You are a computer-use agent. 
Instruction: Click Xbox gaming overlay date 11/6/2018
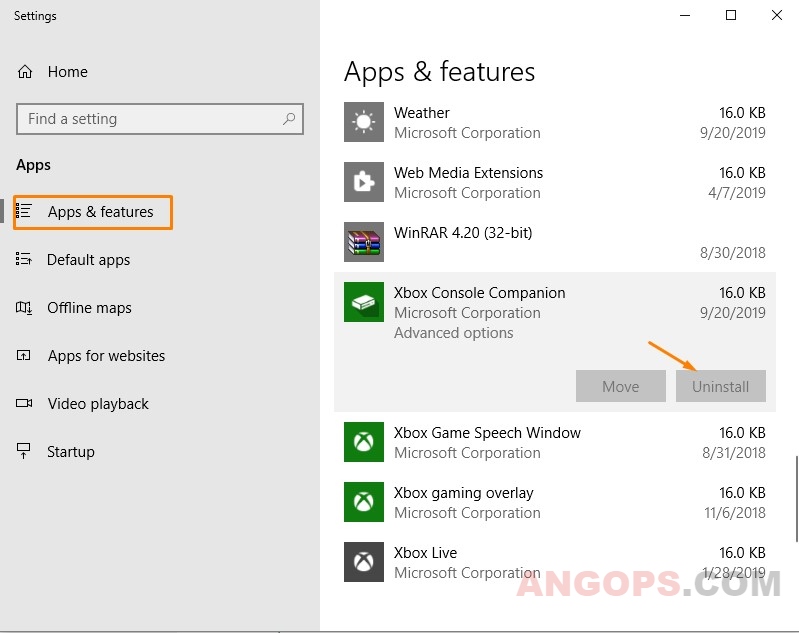[x=735, y=513]
